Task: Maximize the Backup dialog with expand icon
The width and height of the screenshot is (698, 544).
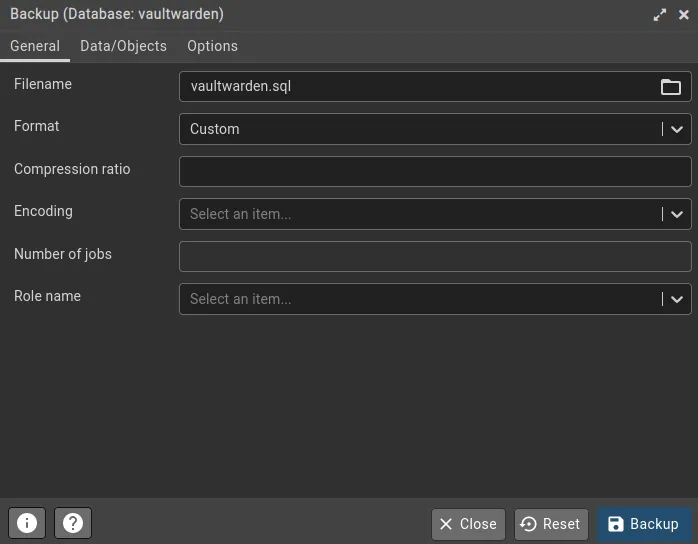Action: pyautogui.click(x=660, y=15)
